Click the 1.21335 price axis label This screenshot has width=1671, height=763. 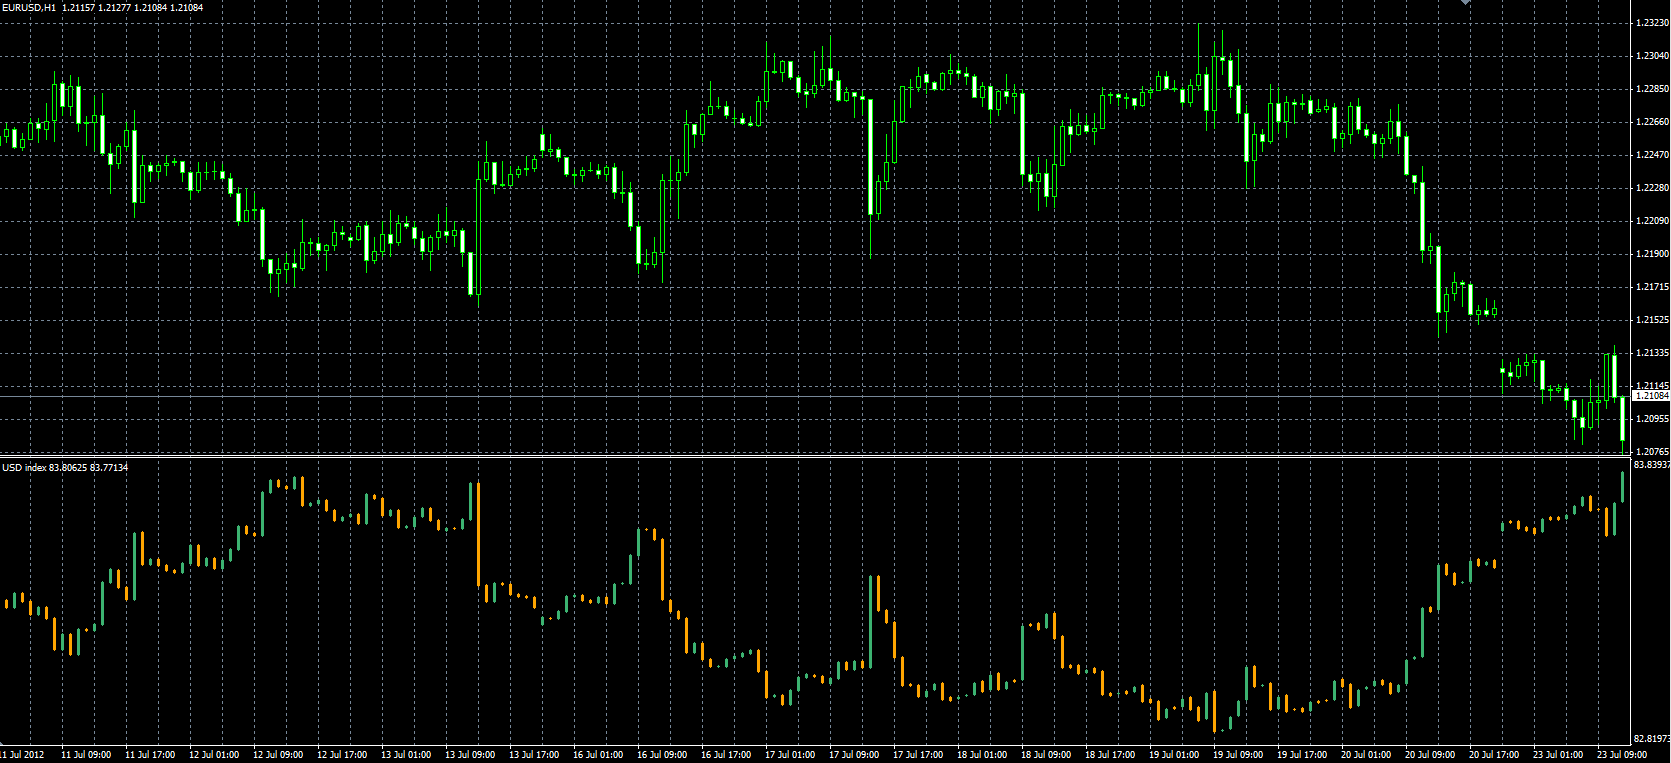pyautogui.click(x=1652, y=353)
